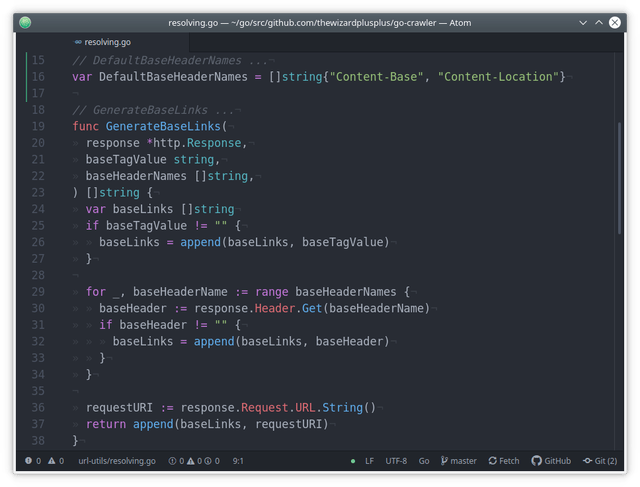The image size is (640, 487).
Task: Click the diagnostics info count icon
Action: click(x=208, y=460)
